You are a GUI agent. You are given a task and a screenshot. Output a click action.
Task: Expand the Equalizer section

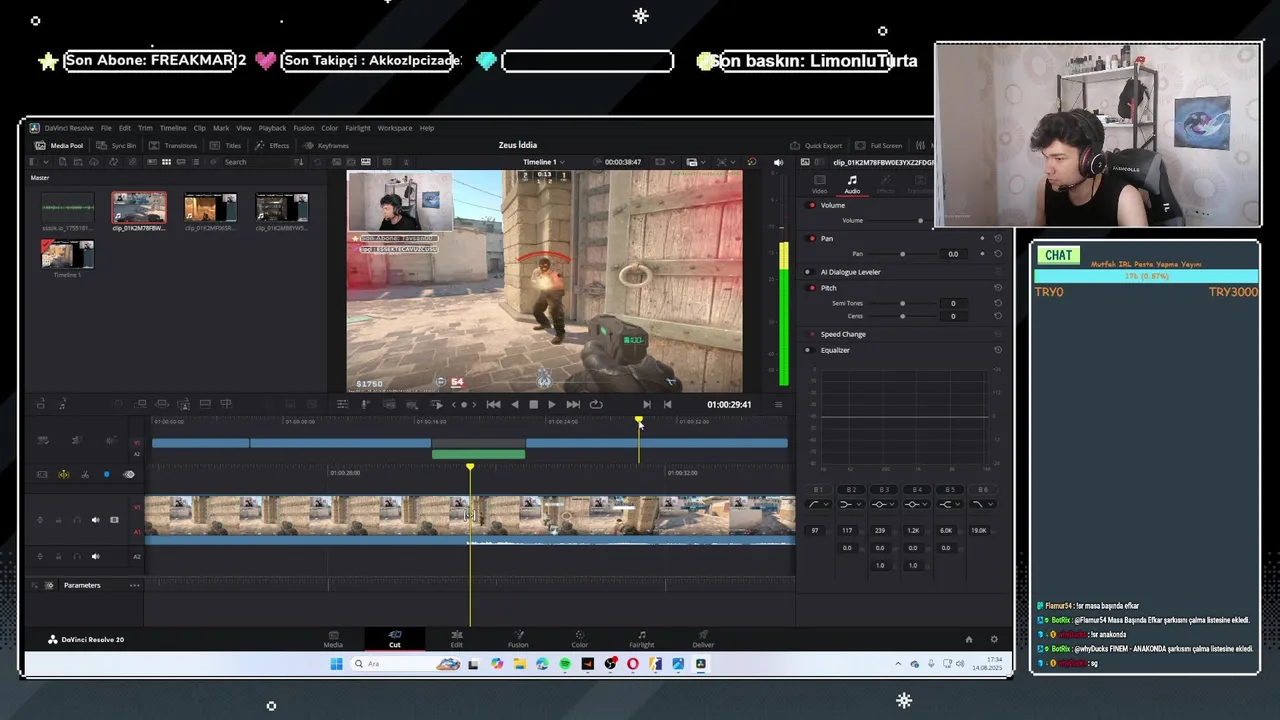[835, 350]
